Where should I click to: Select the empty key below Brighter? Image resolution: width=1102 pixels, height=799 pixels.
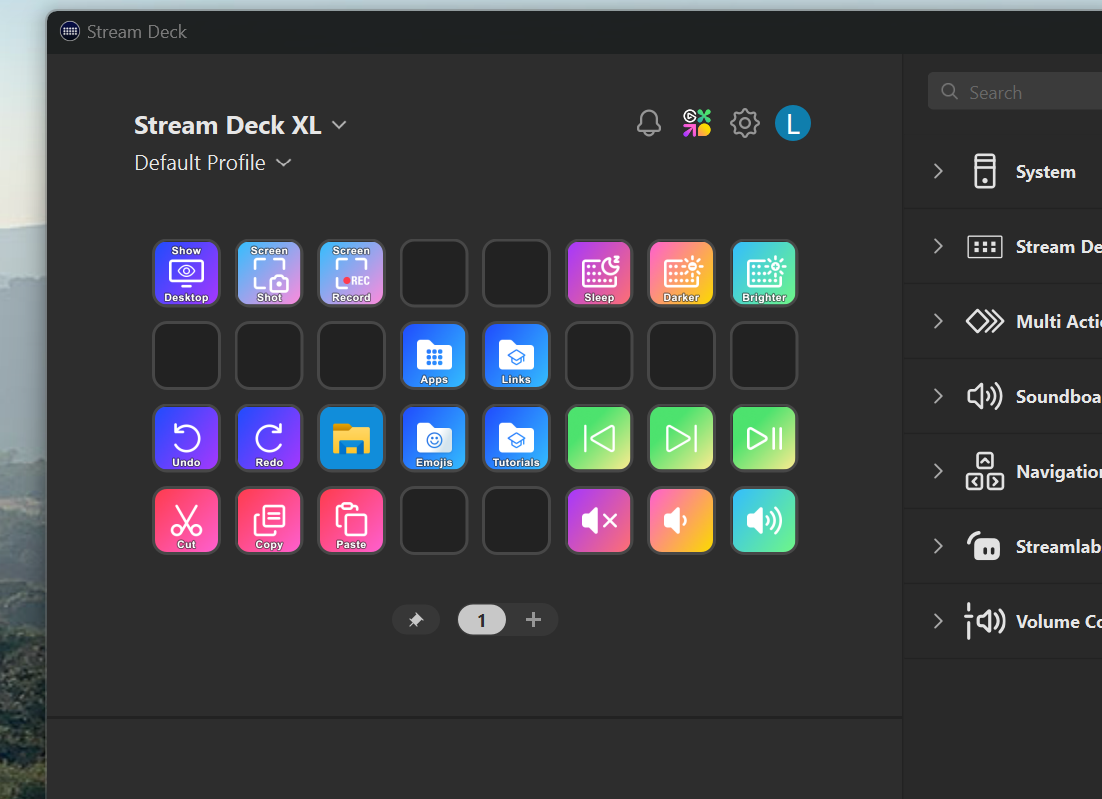tap(764, 356)
